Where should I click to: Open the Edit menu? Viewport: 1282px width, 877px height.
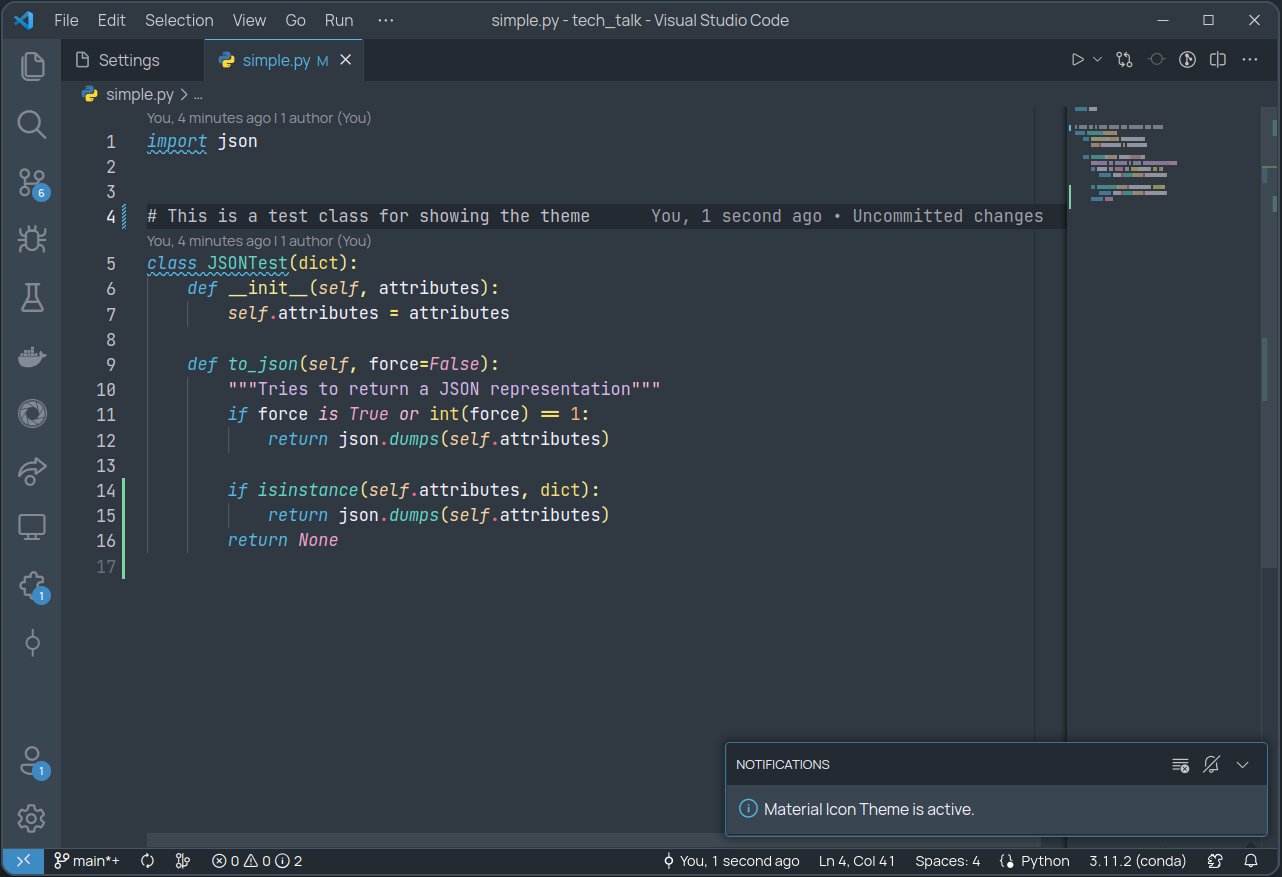coord(112,20)
